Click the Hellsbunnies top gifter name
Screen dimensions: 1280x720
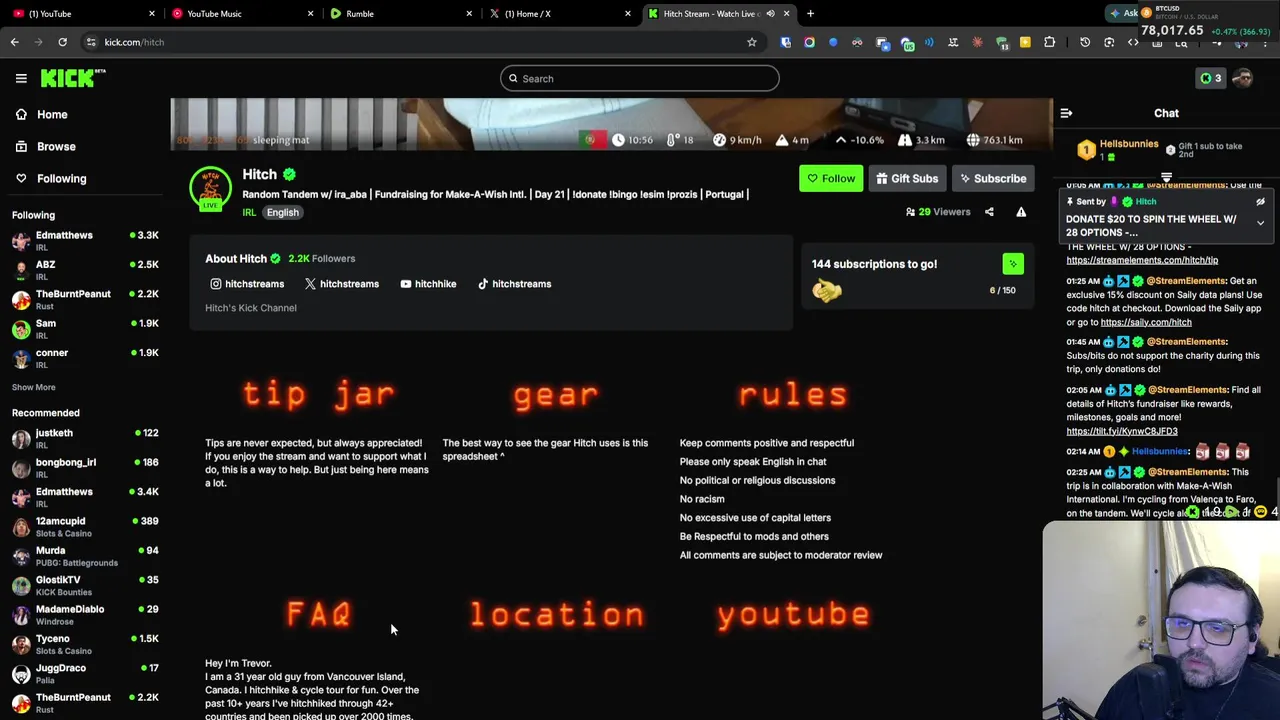1129,145
